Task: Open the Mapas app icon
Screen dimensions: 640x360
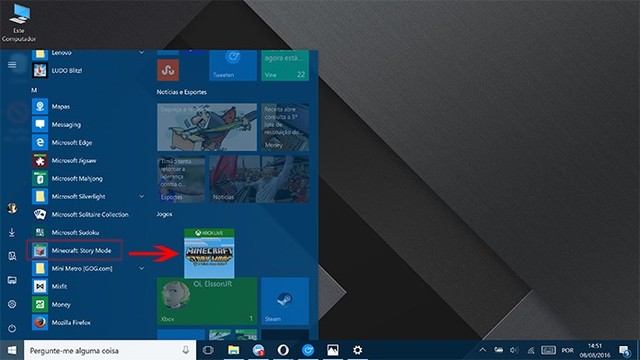Action: (x=40, y=107)
